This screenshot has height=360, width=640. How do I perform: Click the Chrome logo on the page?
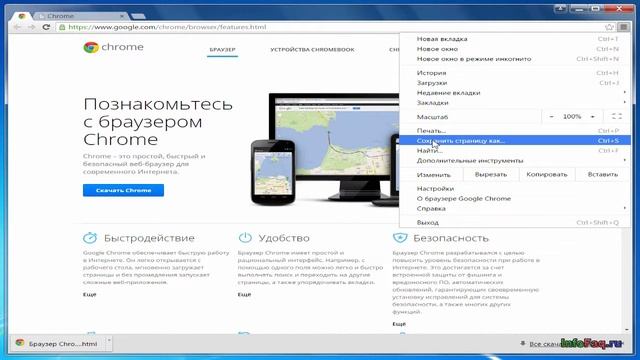(x=113, y=47)
